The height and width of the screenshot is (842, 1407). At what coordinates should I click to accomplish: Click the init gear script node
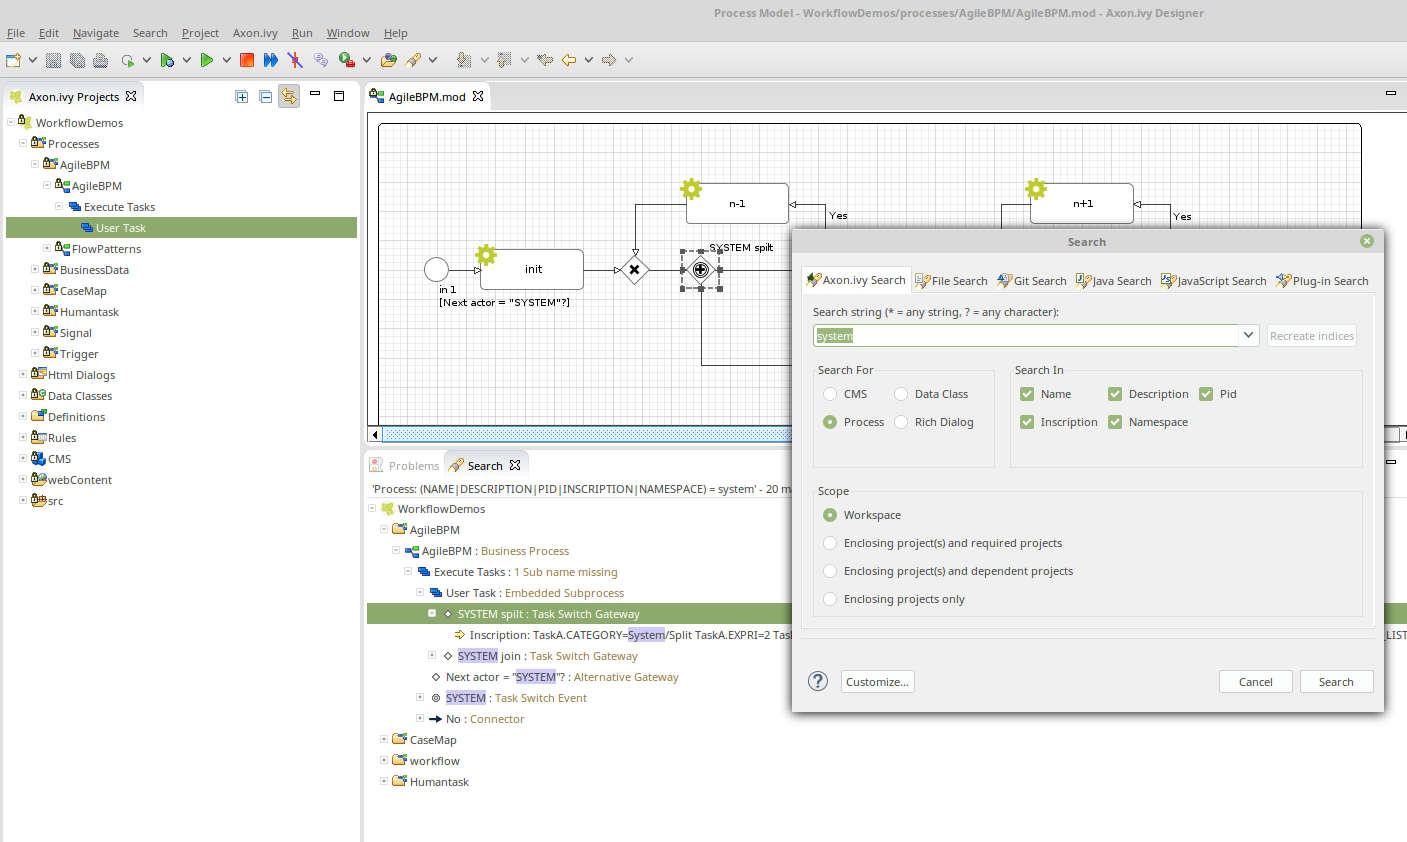[532, 269]
